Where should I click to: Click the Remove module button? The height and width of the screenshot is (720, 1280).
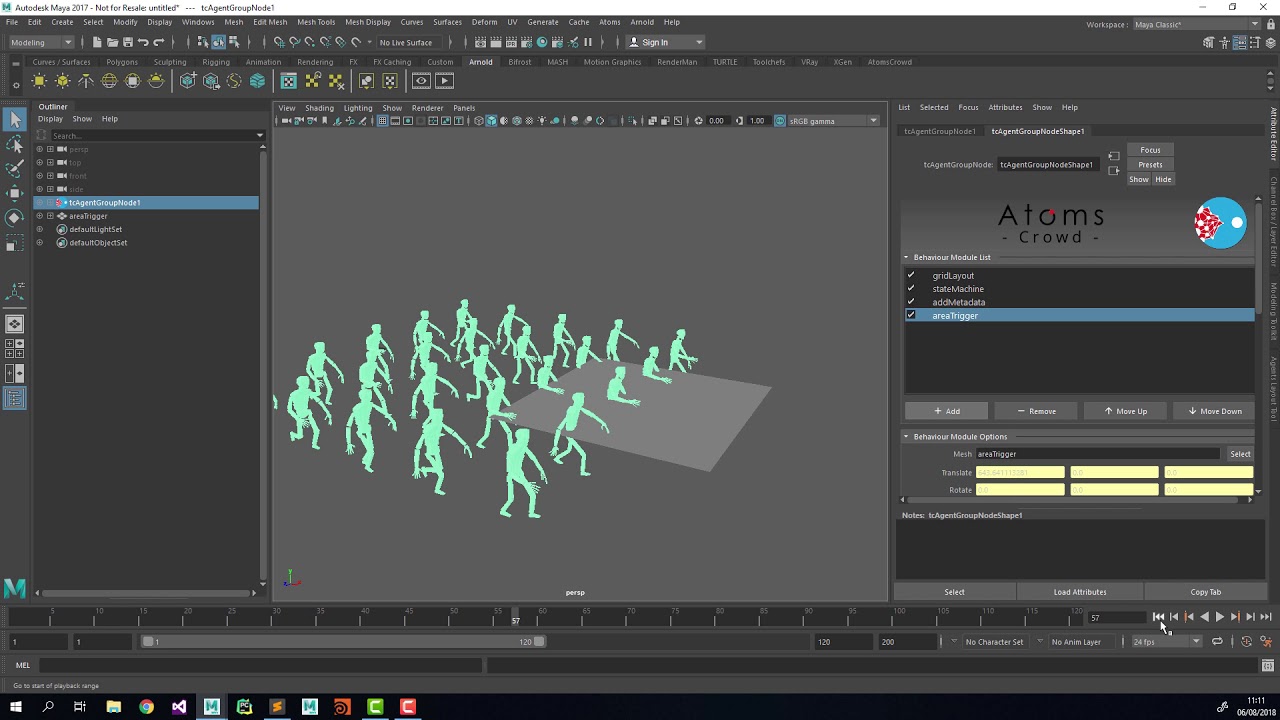[1036, 411]
